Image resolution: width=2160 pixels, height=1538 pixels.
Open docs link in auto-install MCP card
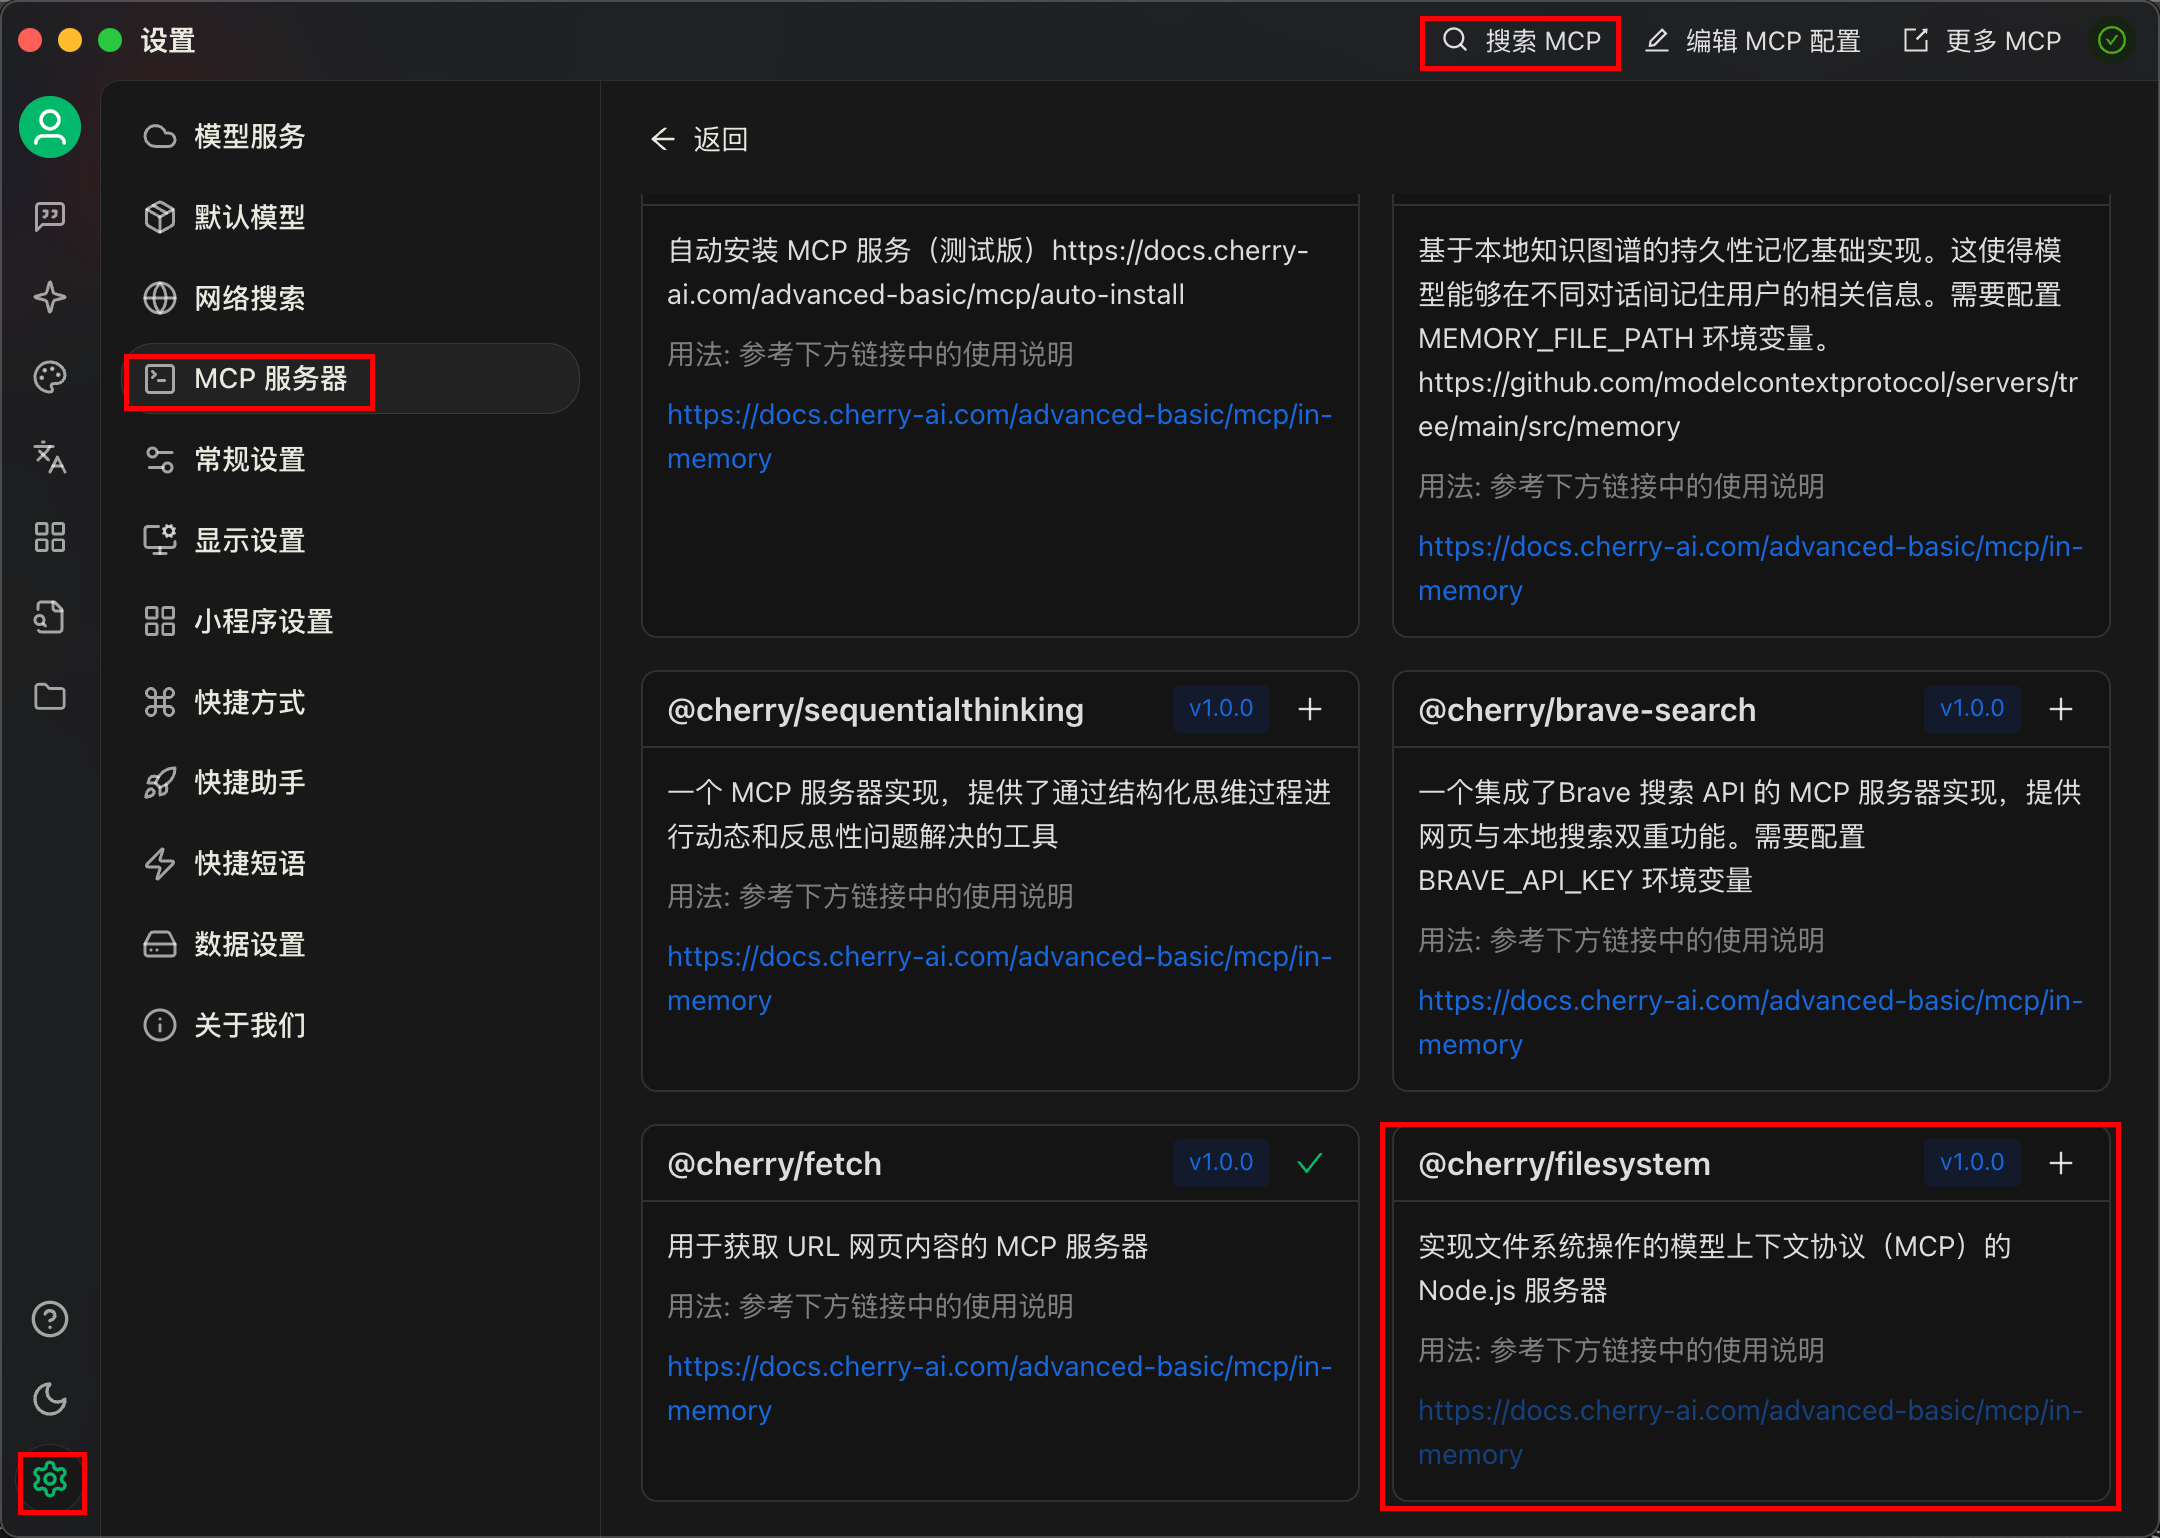1000,437
